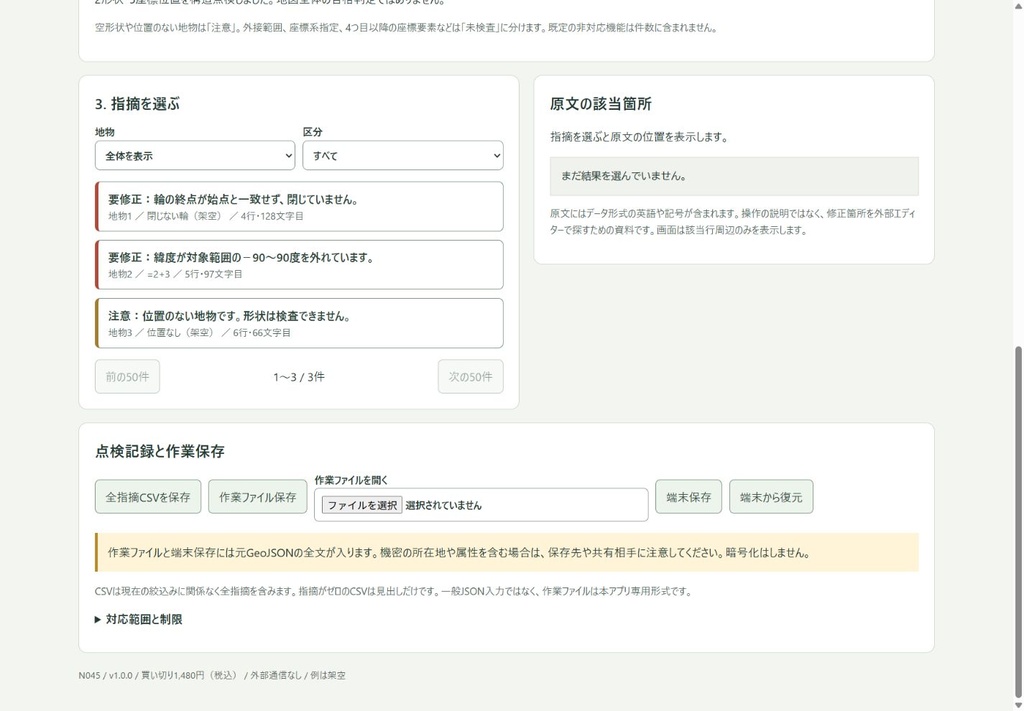Click the 3. 指摘を選ぶ heading
Viewport: 1024px width, 711px height.
point(137,104)
